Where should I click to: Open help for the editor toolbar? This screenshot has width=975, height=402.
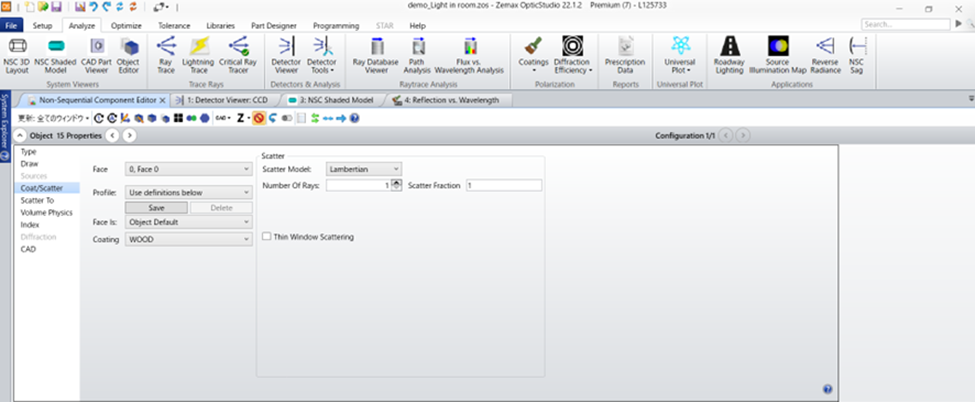(354, 118)
